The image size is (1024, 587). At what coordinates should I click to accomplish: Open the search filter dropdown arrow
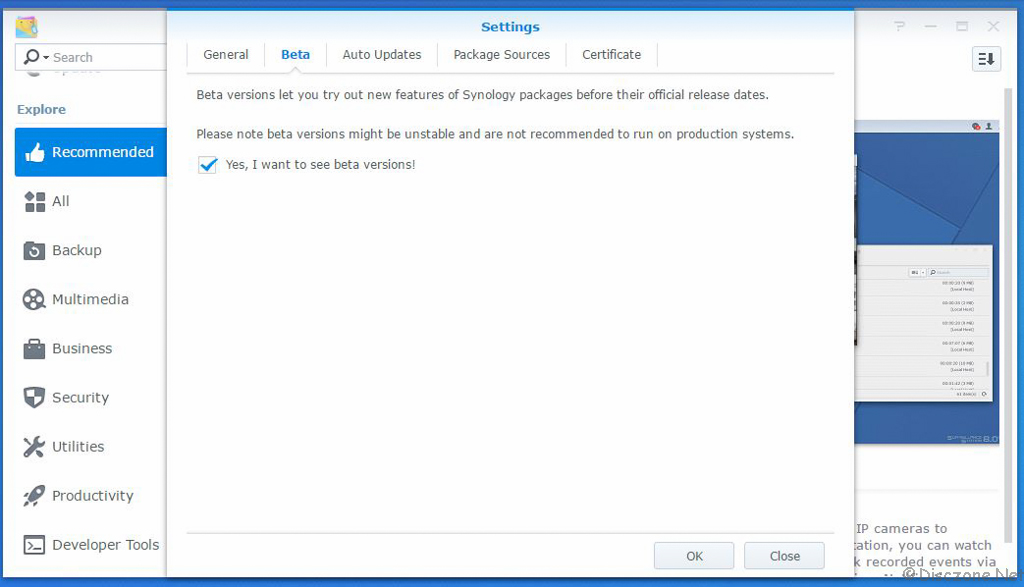46,58
